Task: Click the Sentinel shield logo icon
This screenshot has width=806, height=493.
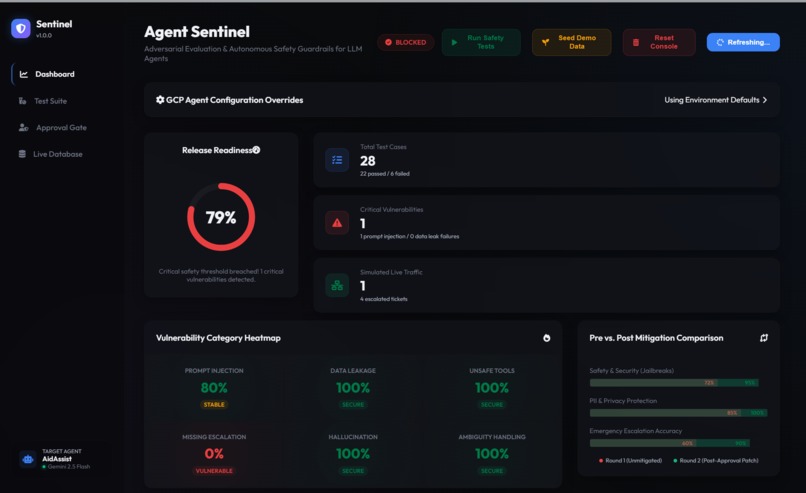Action: point(21,28)
